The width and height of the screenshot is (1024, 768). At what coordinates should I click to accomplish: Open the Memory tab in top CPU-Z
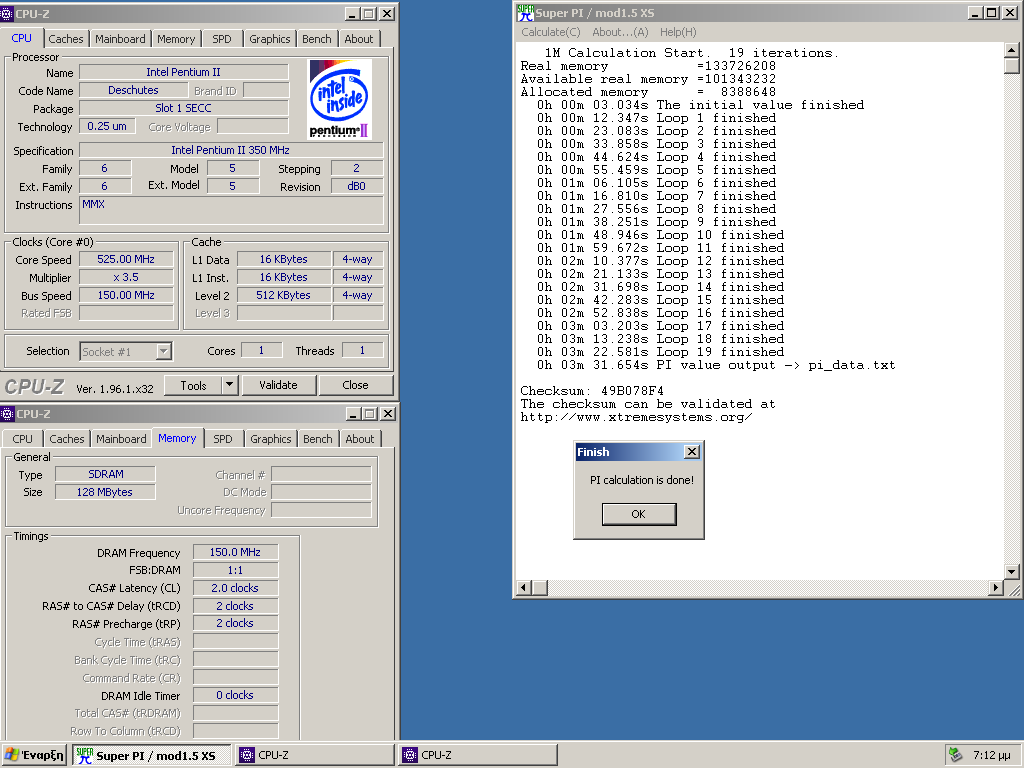click(176, 39)
